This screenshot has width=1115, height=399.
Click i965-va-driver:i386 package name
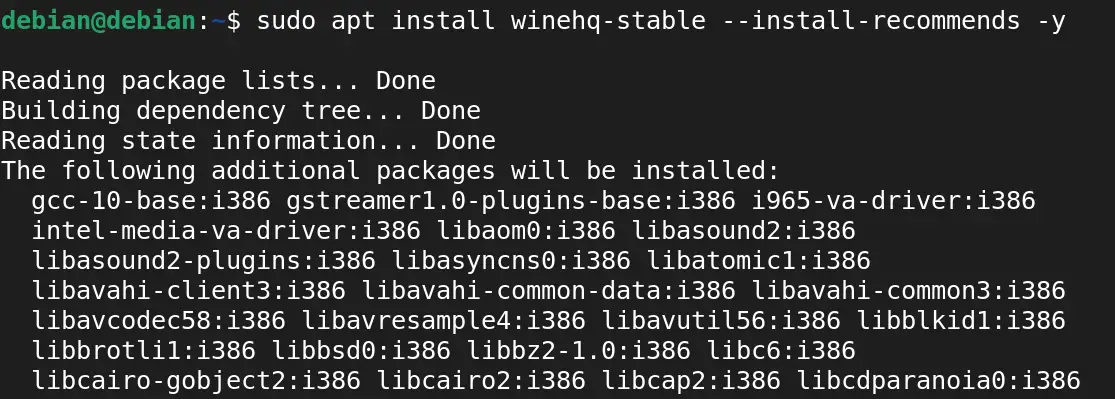[x=893, y=201]
